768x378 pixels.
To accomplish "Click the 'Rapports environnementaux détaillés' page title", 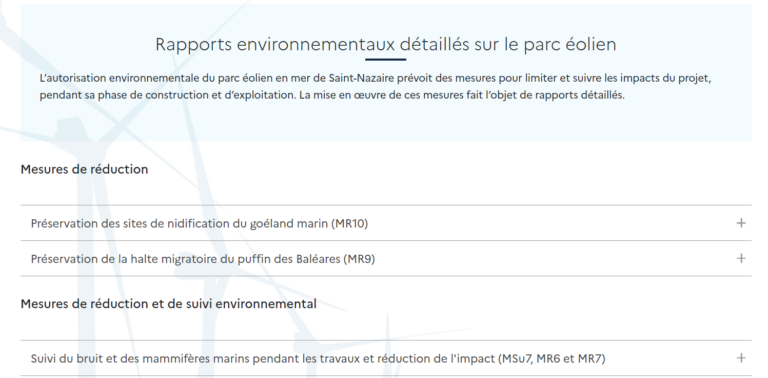I will (x=385, y=44).
